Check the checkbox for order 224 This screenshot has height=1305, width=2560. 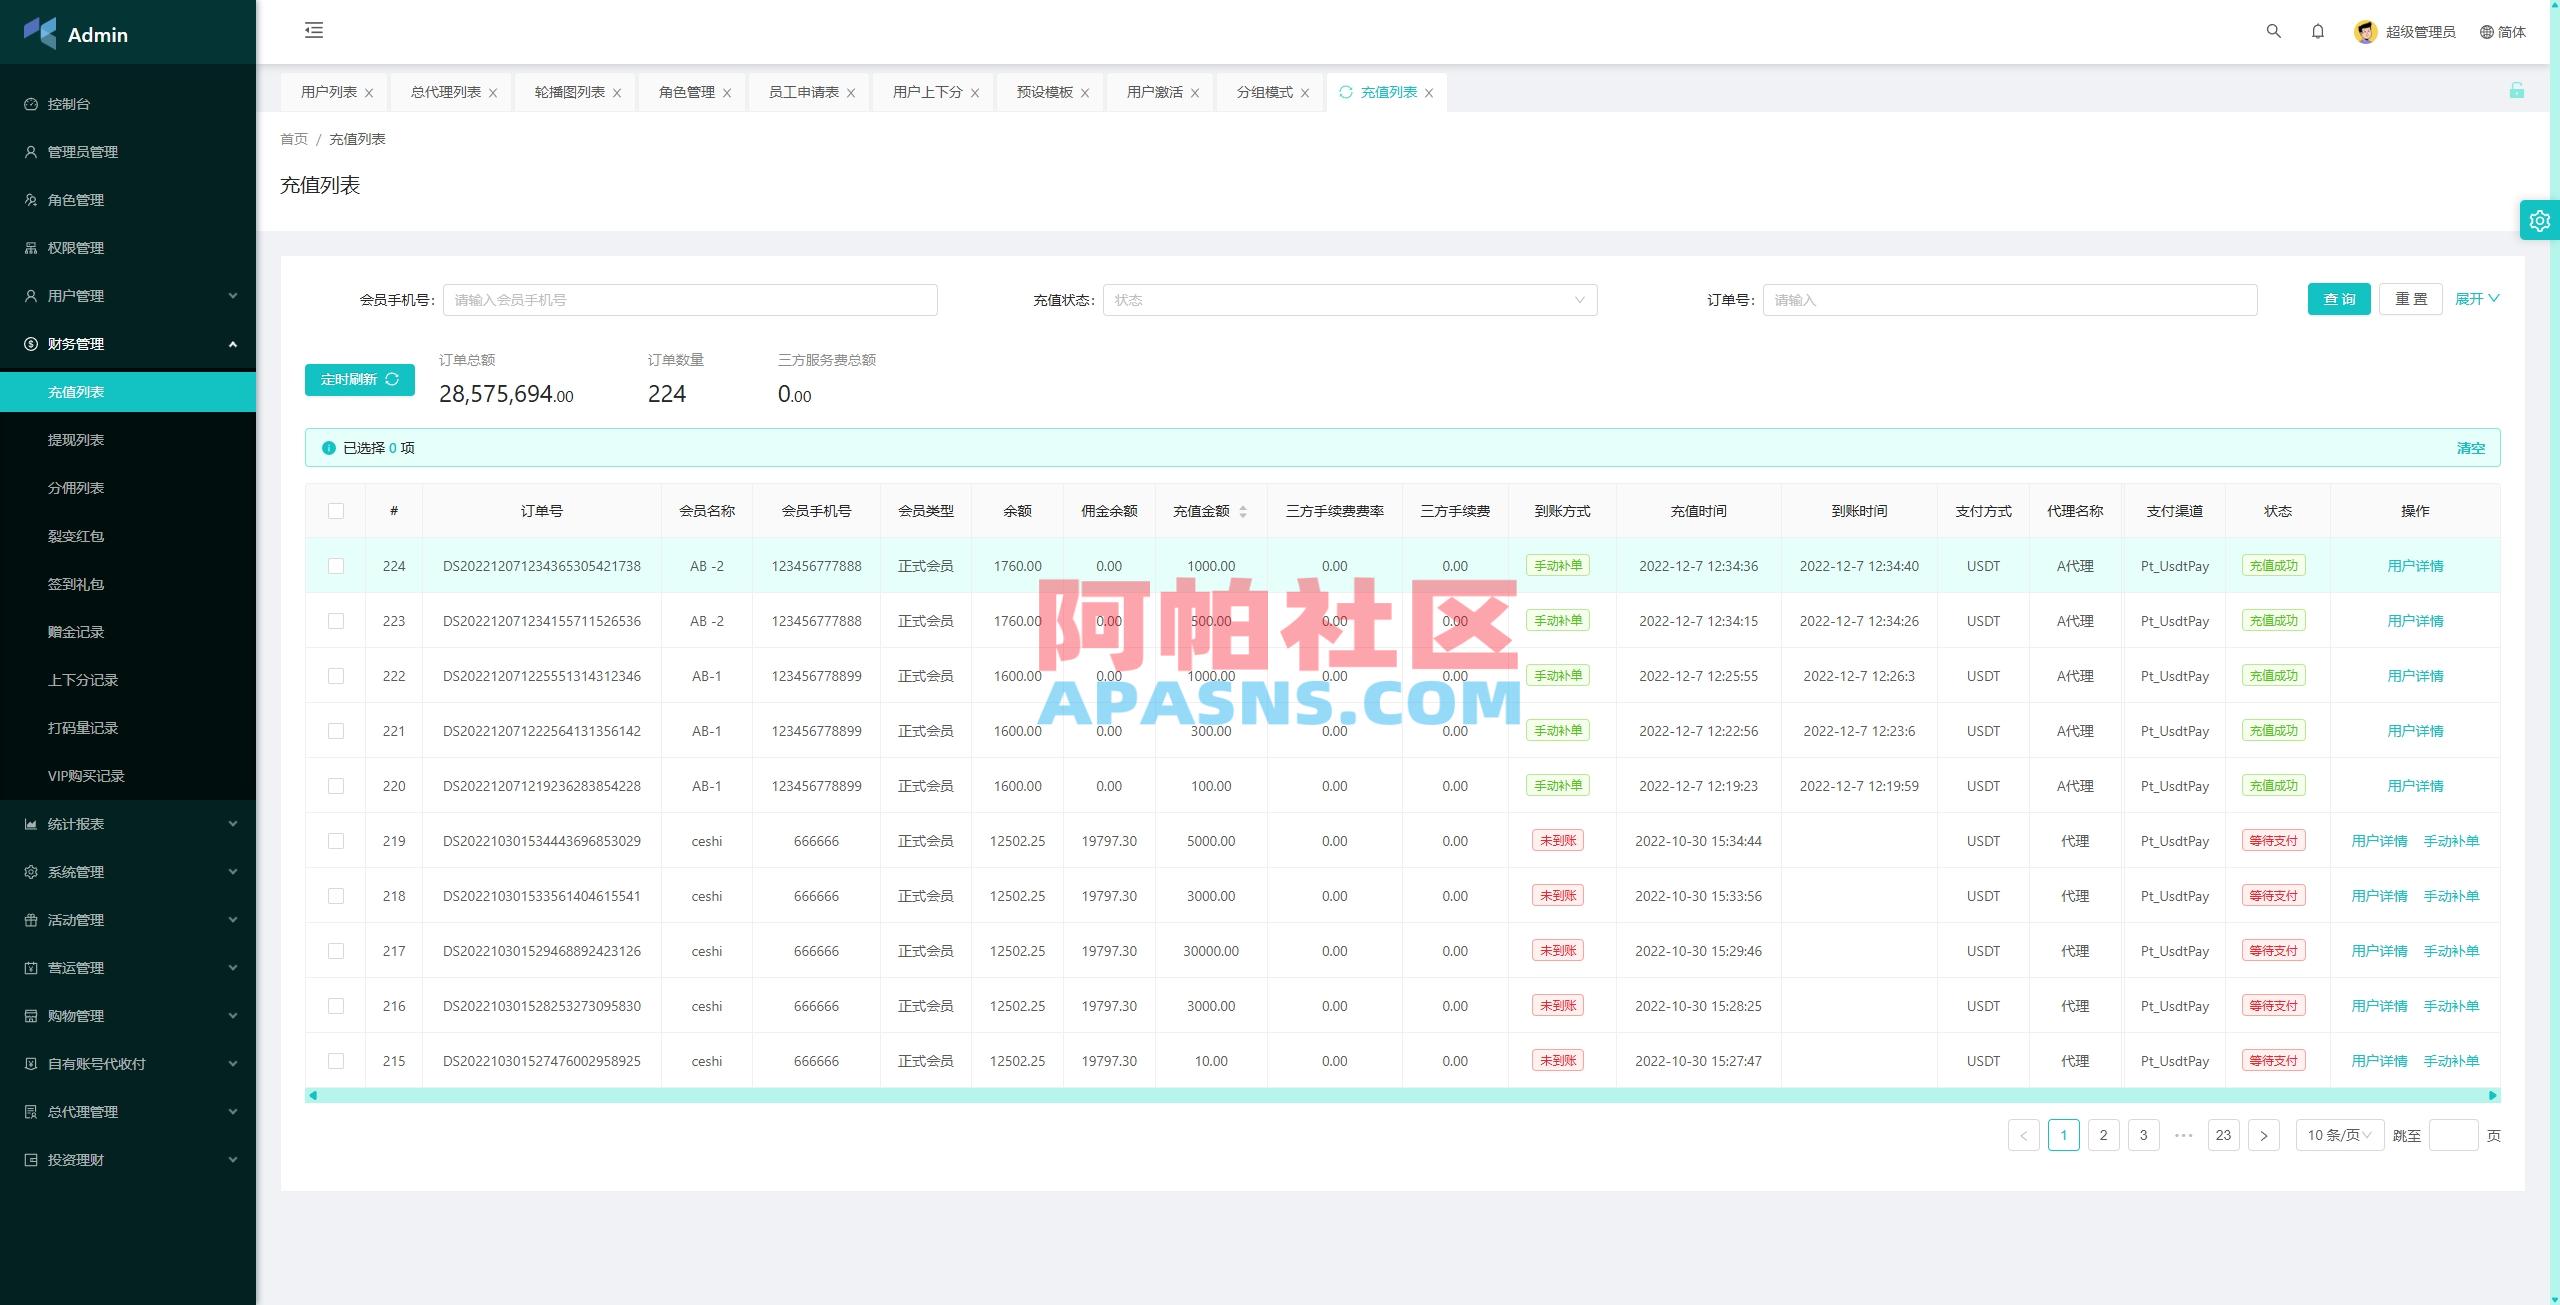point(336,565)
